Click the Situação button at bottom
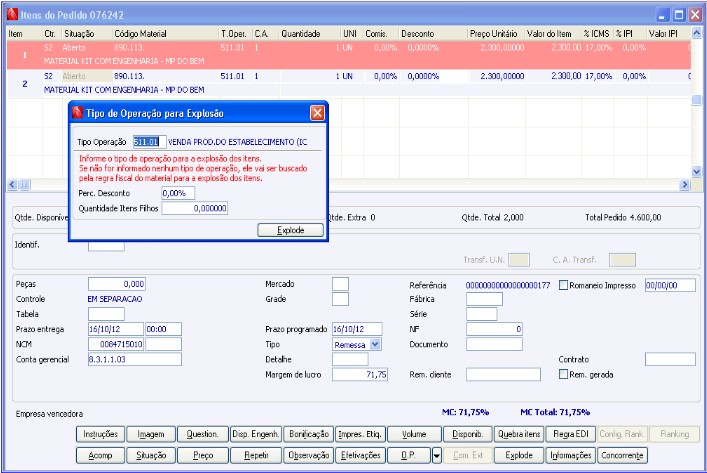The height and width of the screenshot is (473, 707). (151, 455)
